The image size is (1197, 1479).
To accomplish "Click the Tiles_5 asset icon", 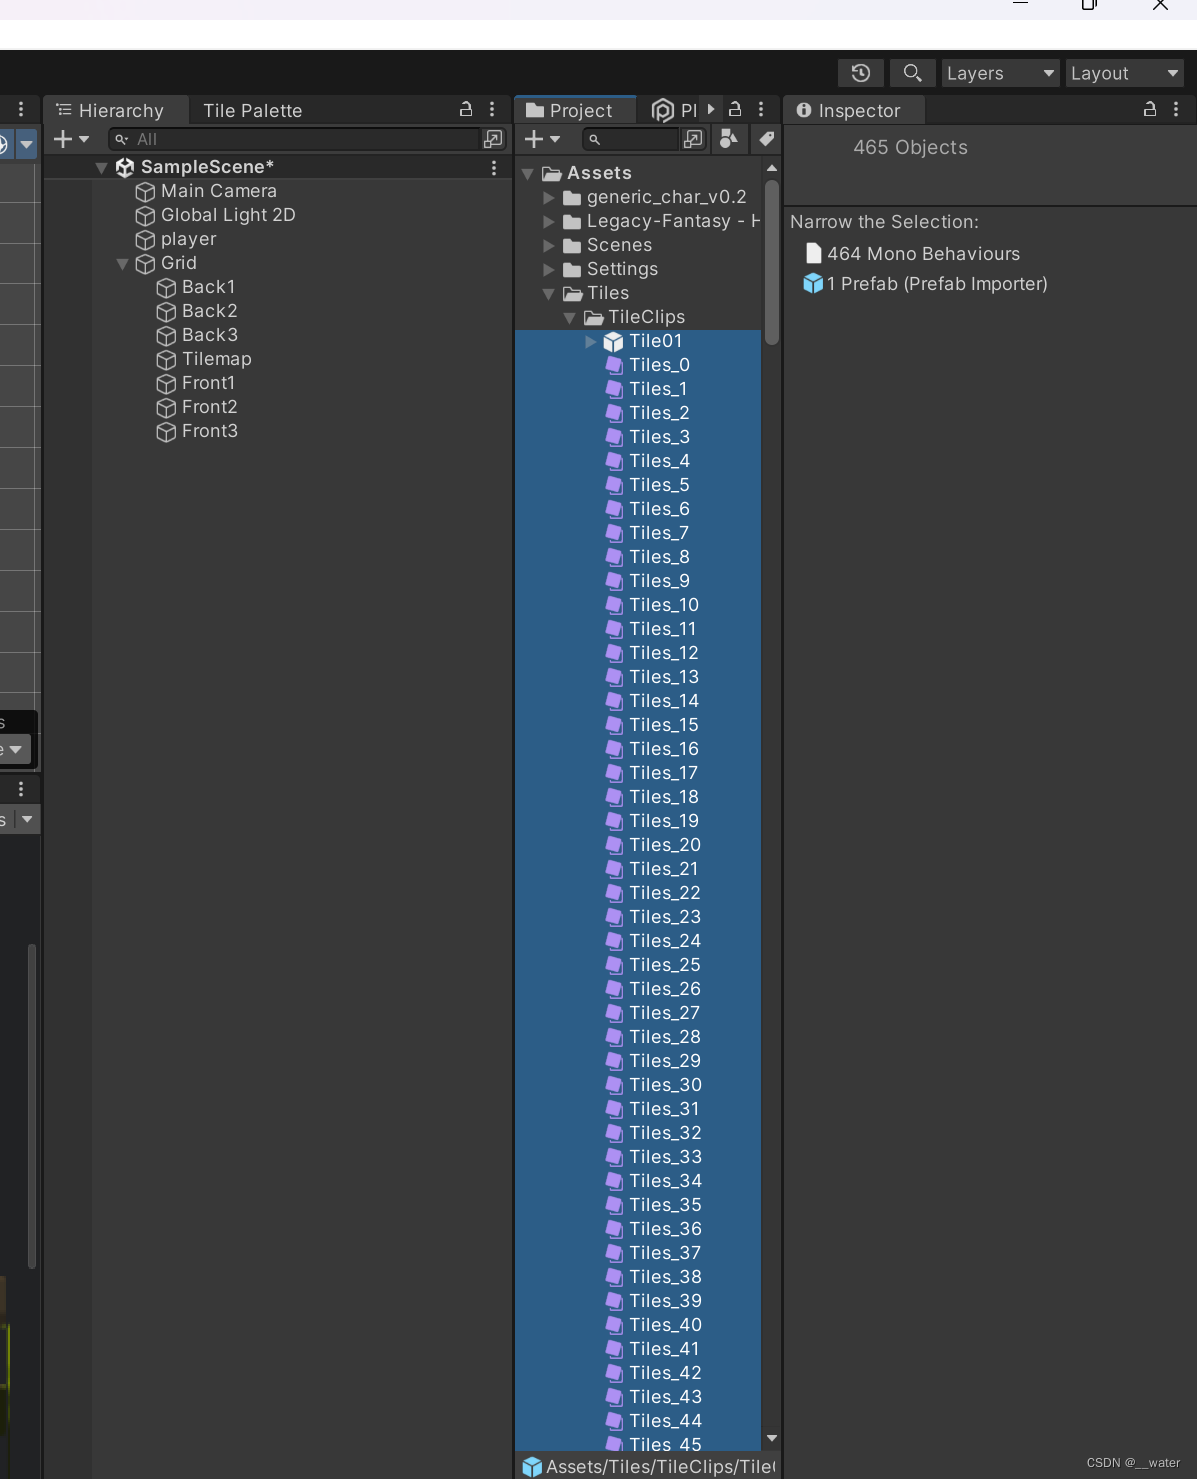I will (615, 486).
